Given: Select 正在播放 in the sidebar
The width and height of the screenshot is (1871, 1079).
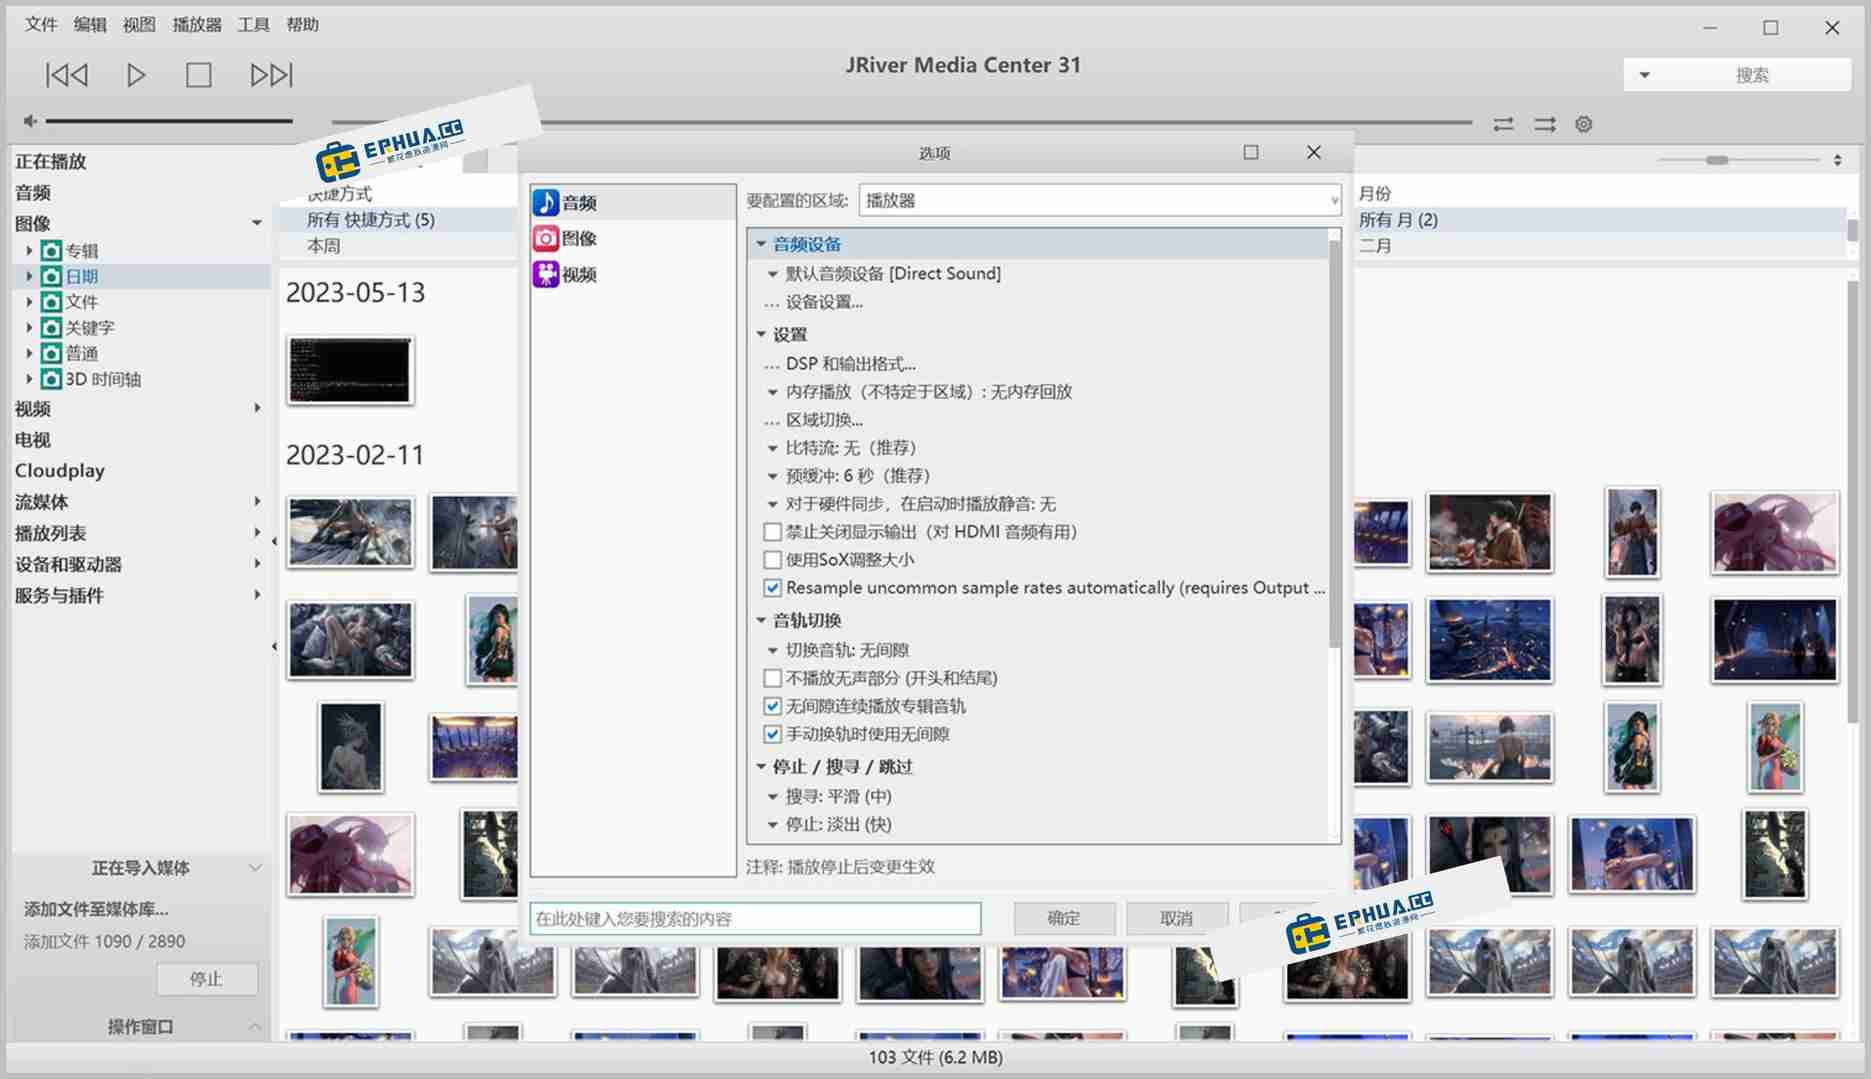Looking at the screenshot, I should [x=51, y=161].
